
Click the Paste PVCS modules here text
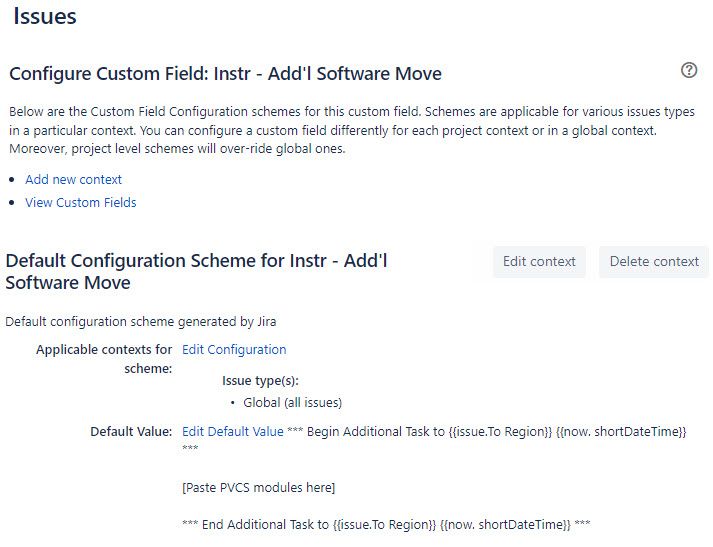(258, 488)
